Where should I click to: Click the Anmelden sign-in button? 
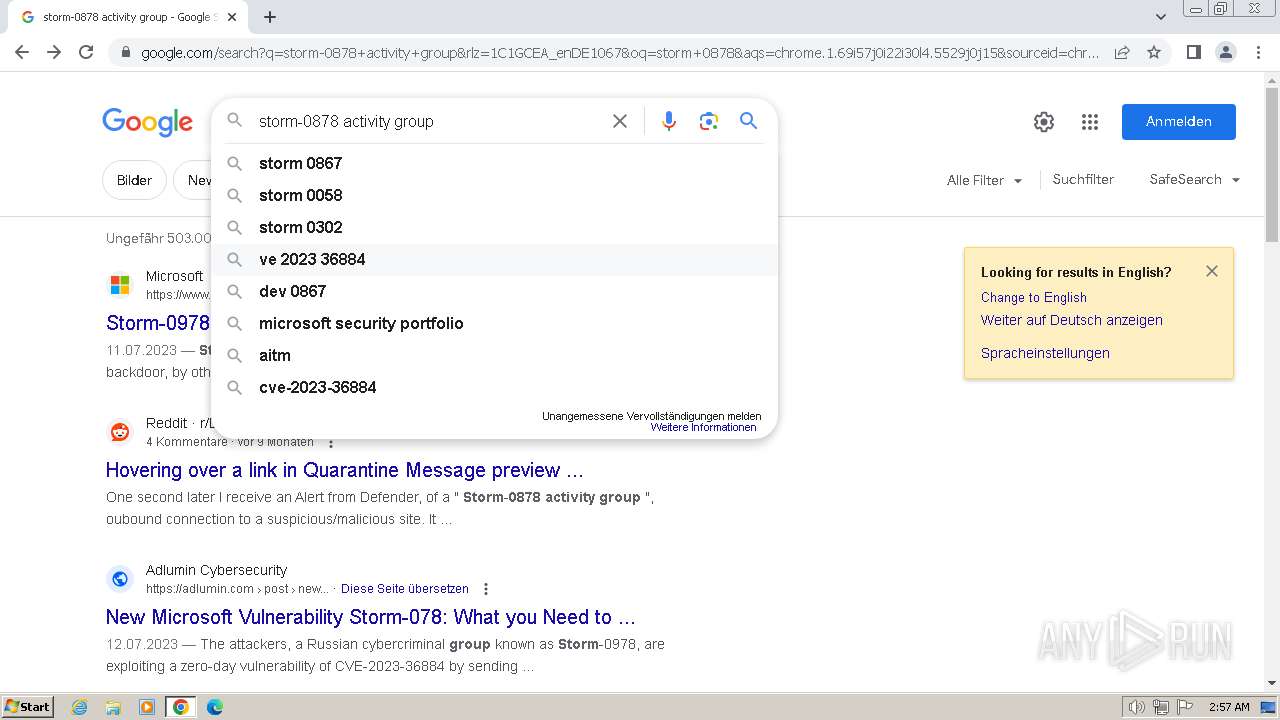pyautogui.click(x=1178, y=122)
